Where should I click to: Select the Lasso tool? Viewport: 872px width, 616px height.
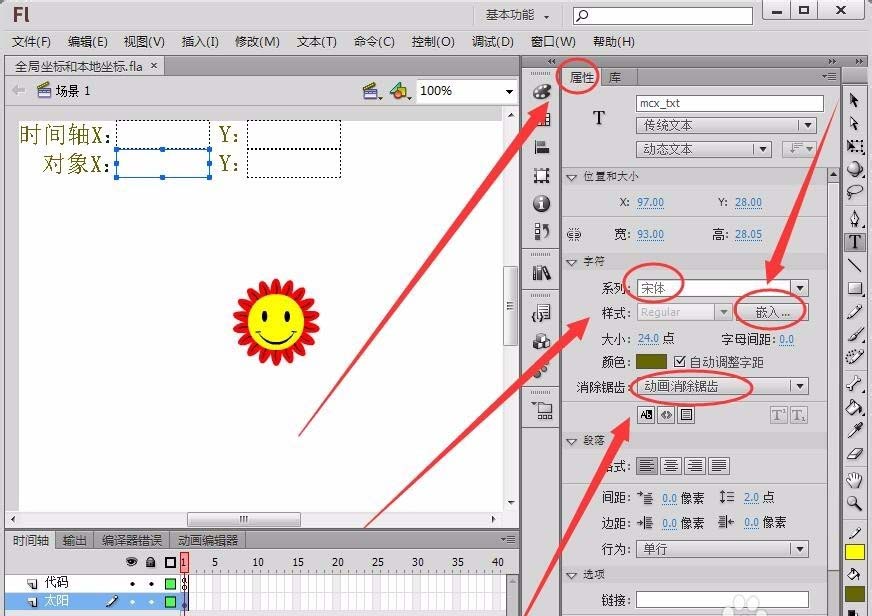coord(855,192)
